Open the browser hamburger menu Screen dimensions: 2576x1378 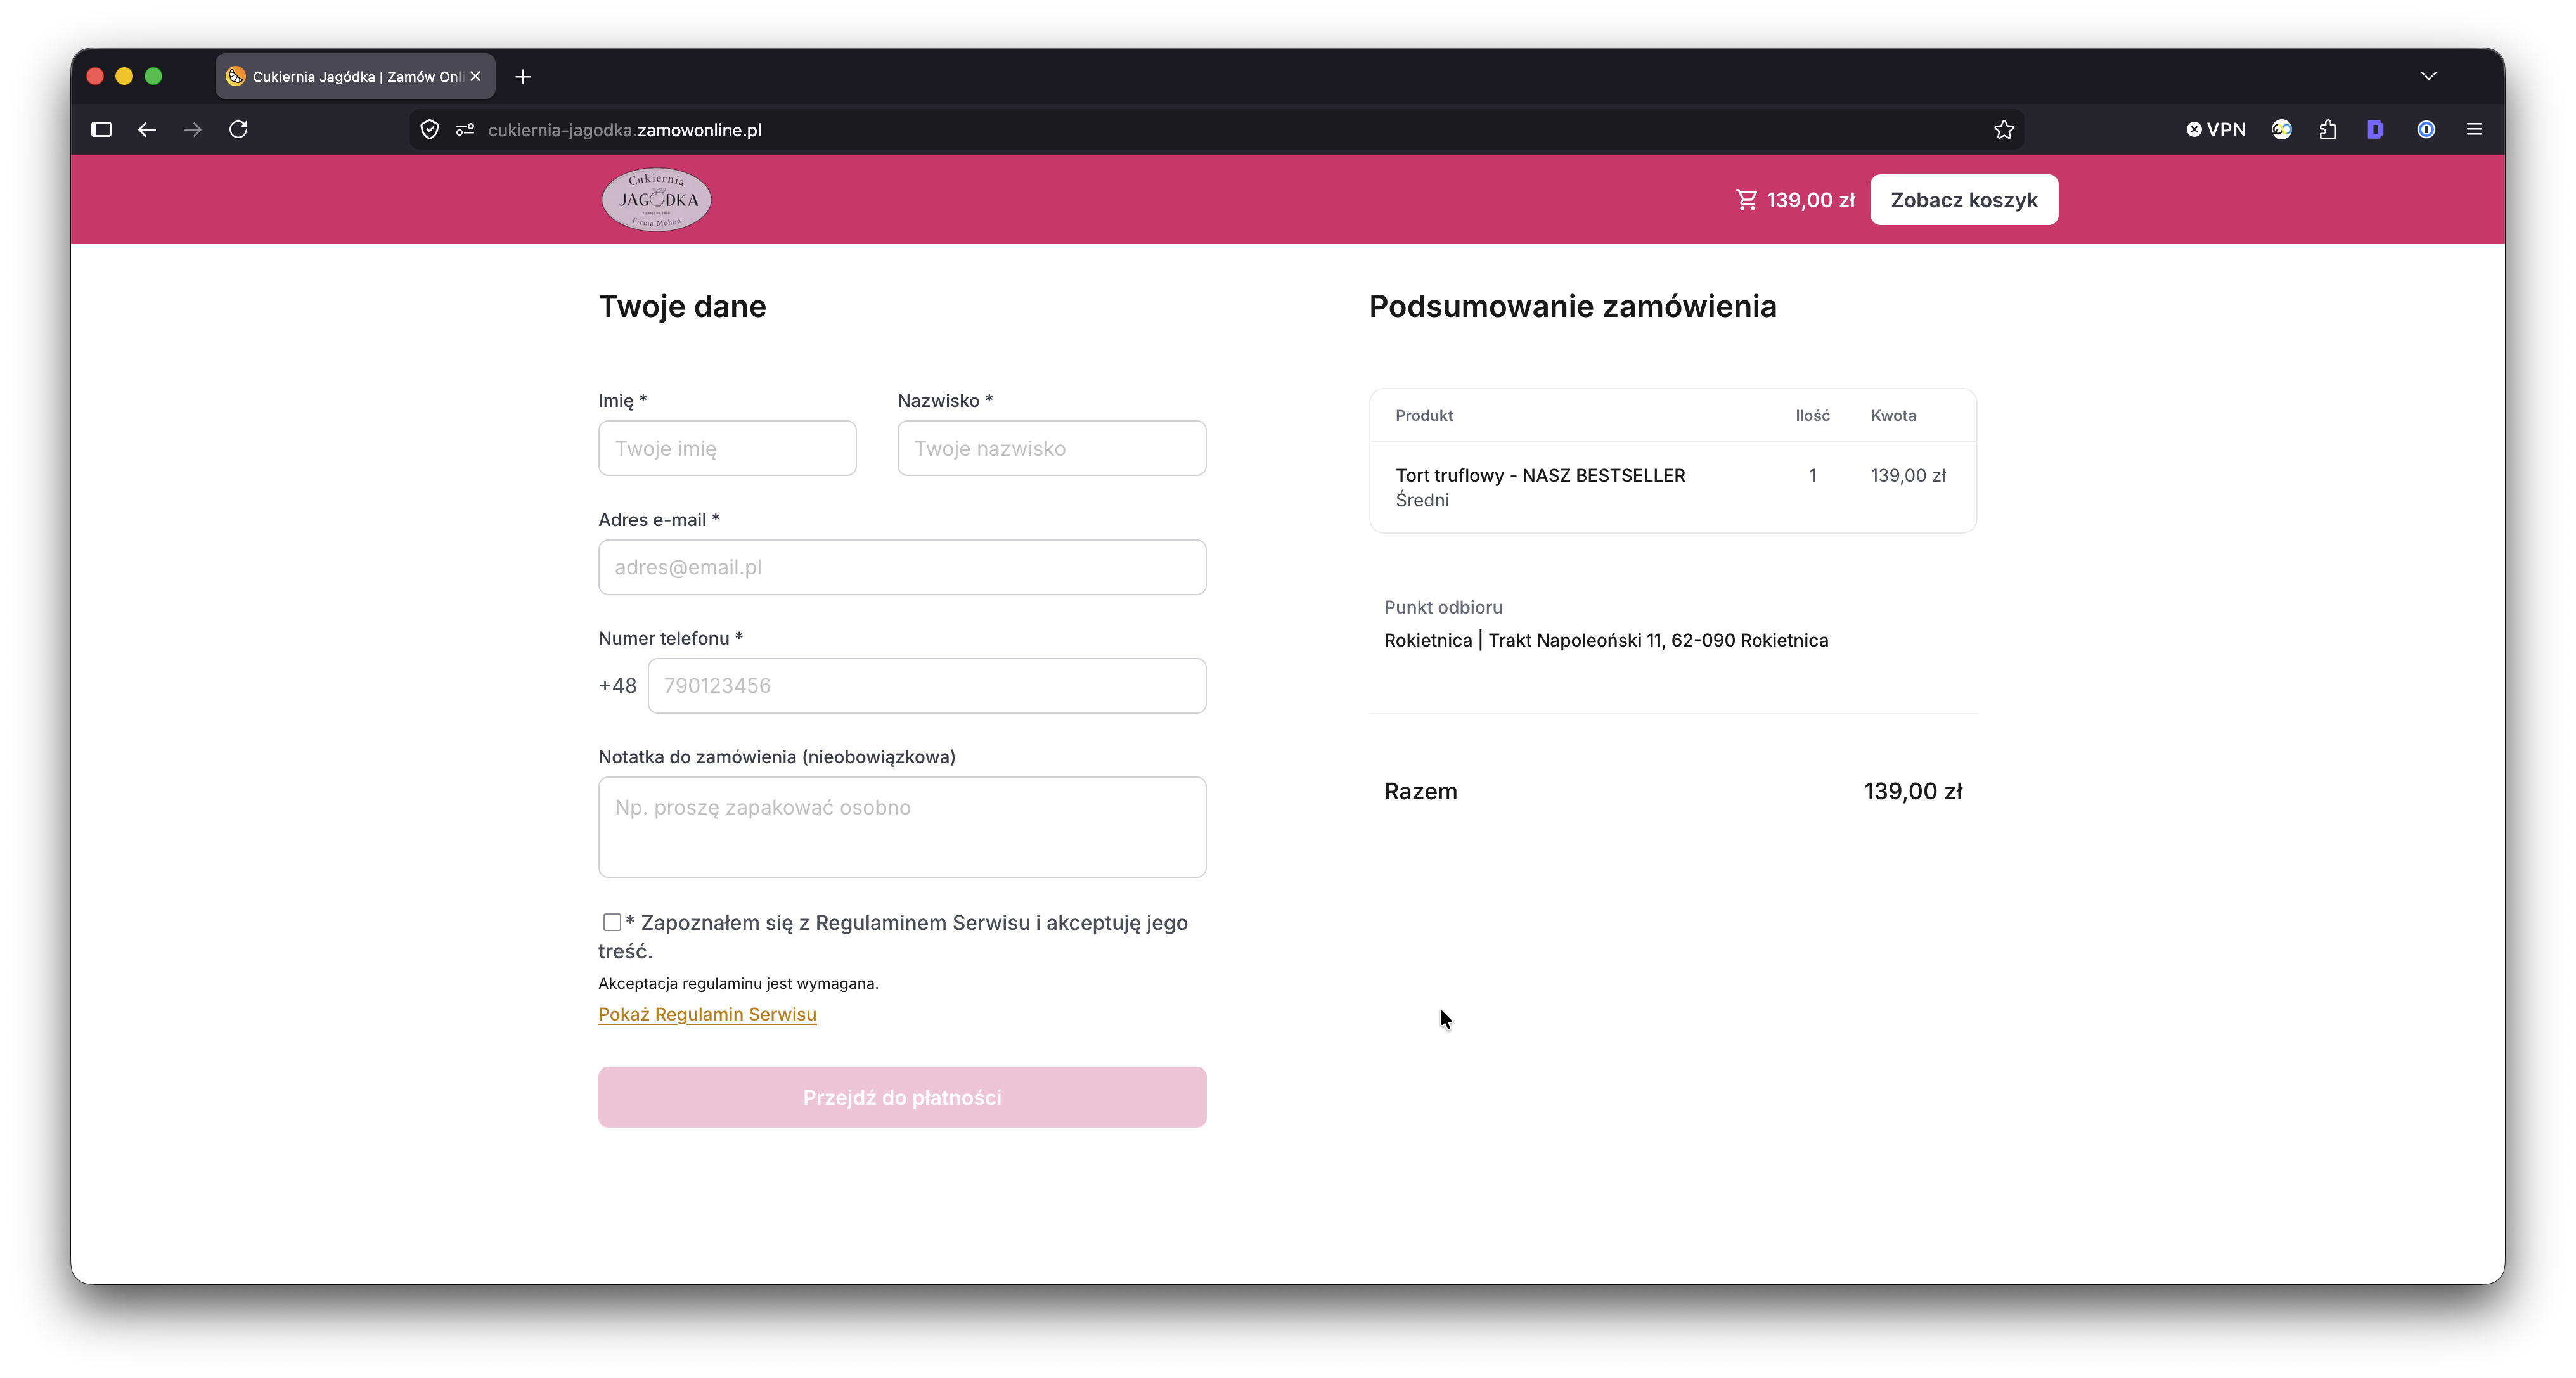[2474, 129]
